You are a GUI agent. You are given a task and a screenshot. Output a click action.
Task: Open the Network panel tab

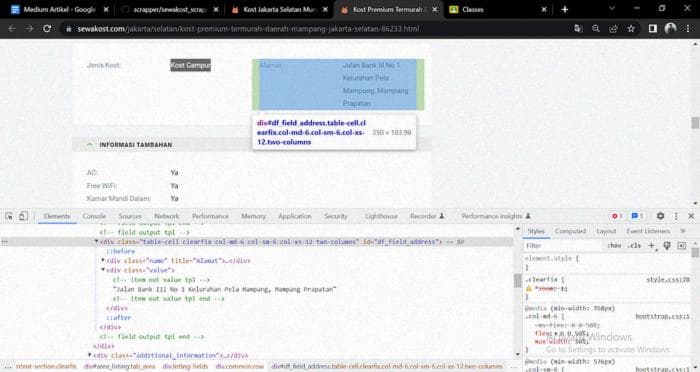(x=167, y=216)
